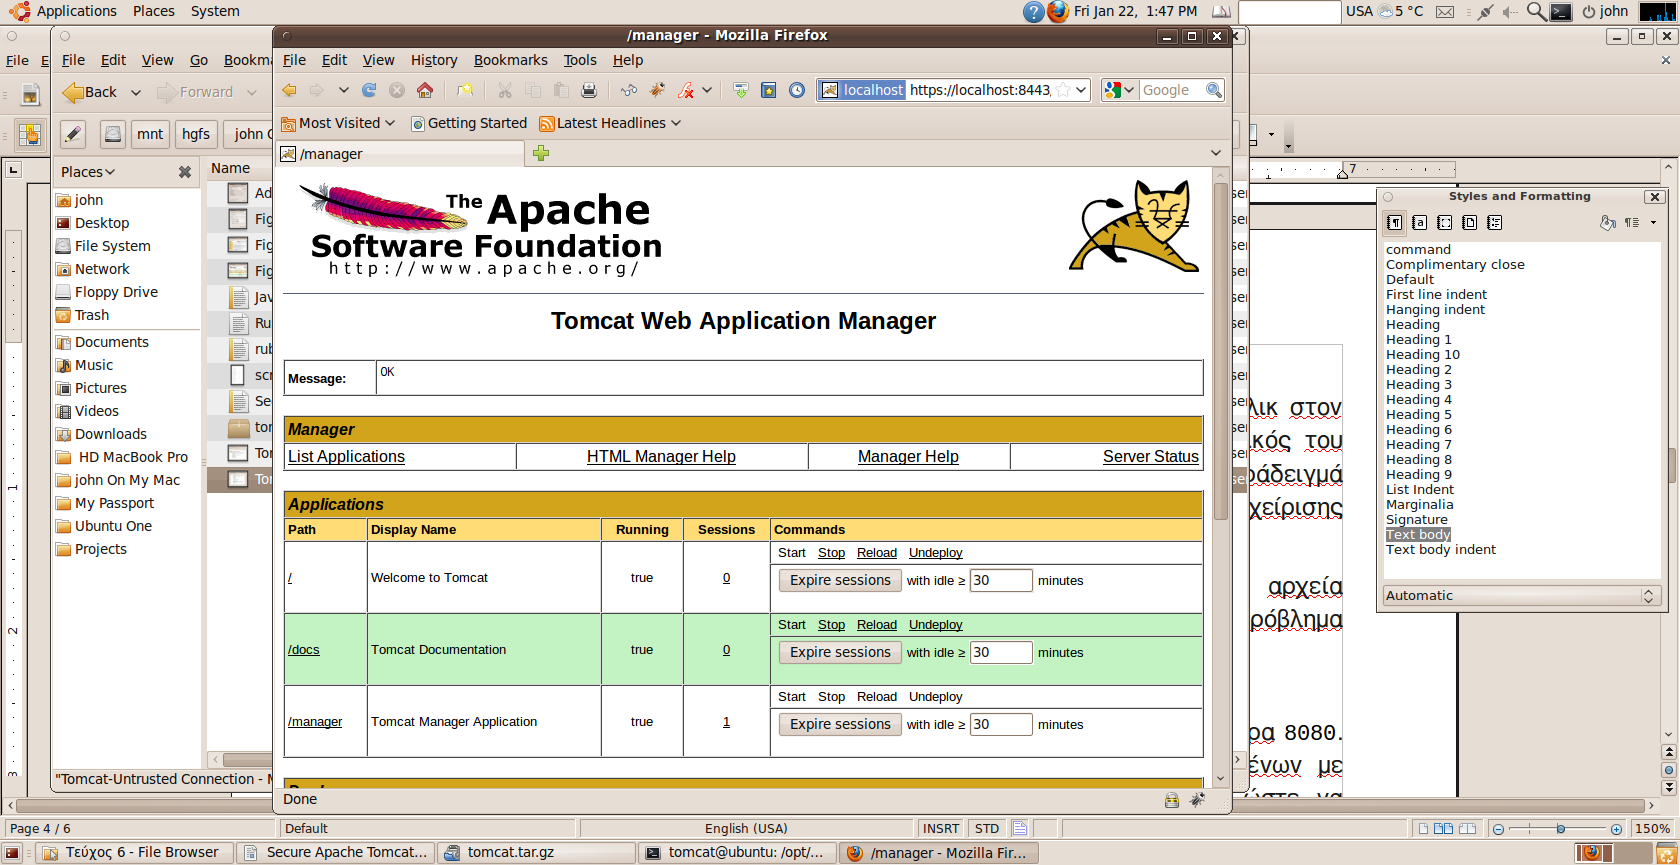The width and height of the screenshot is (1680, 865).
Task: Switch to tomcat@ubuntu terminal taskbar button
Action: coord(736,853)
